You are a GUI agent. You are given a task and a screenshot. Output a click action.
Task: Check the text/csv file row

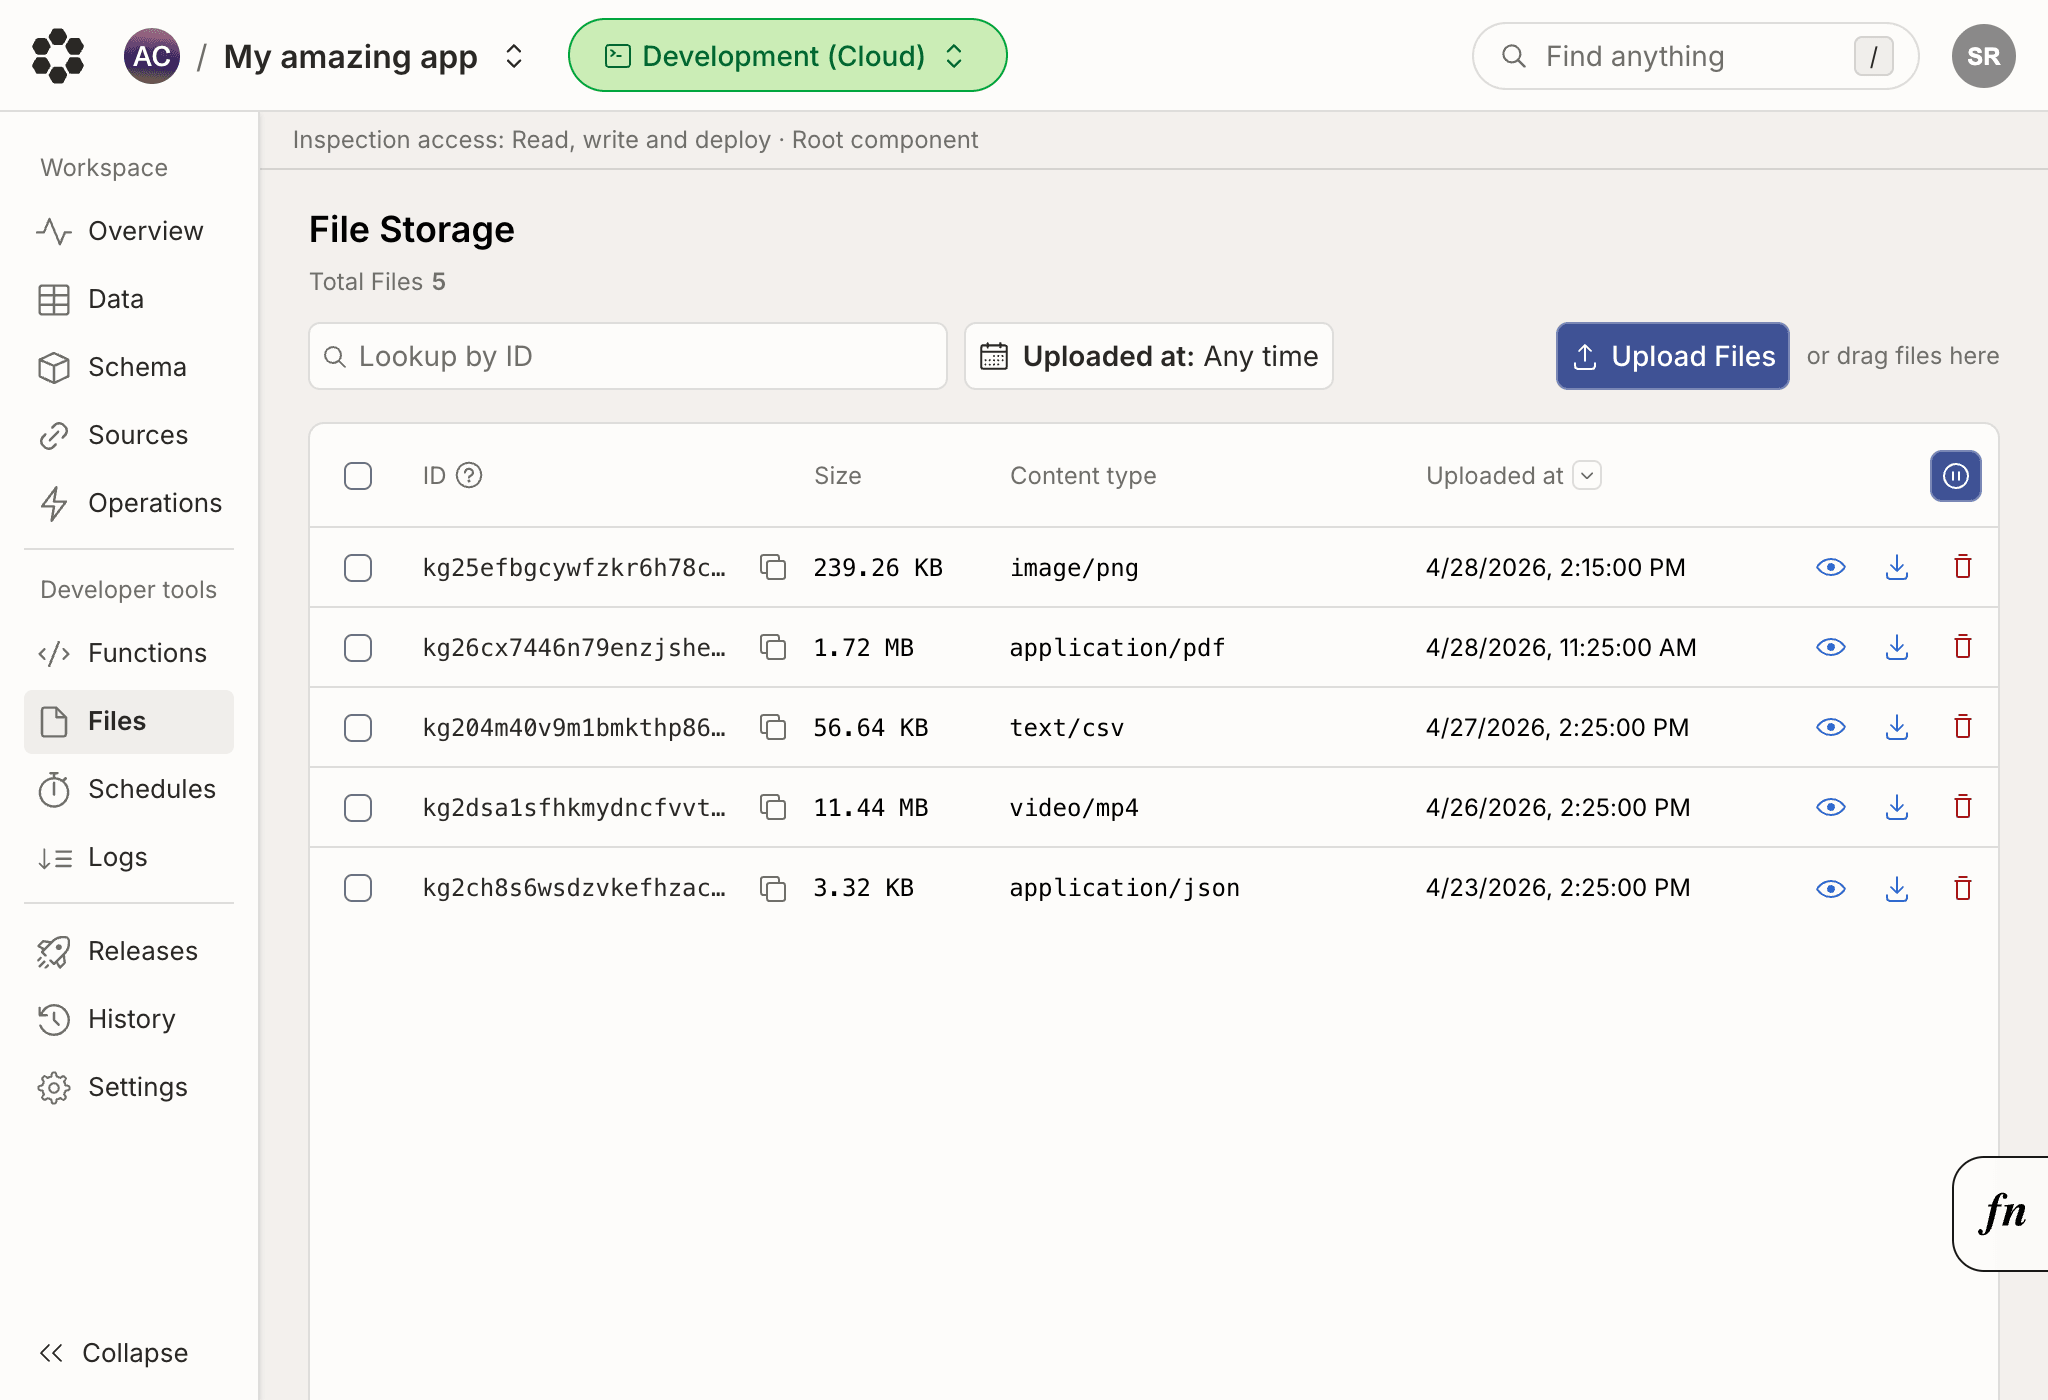click(x=358, y=728)
